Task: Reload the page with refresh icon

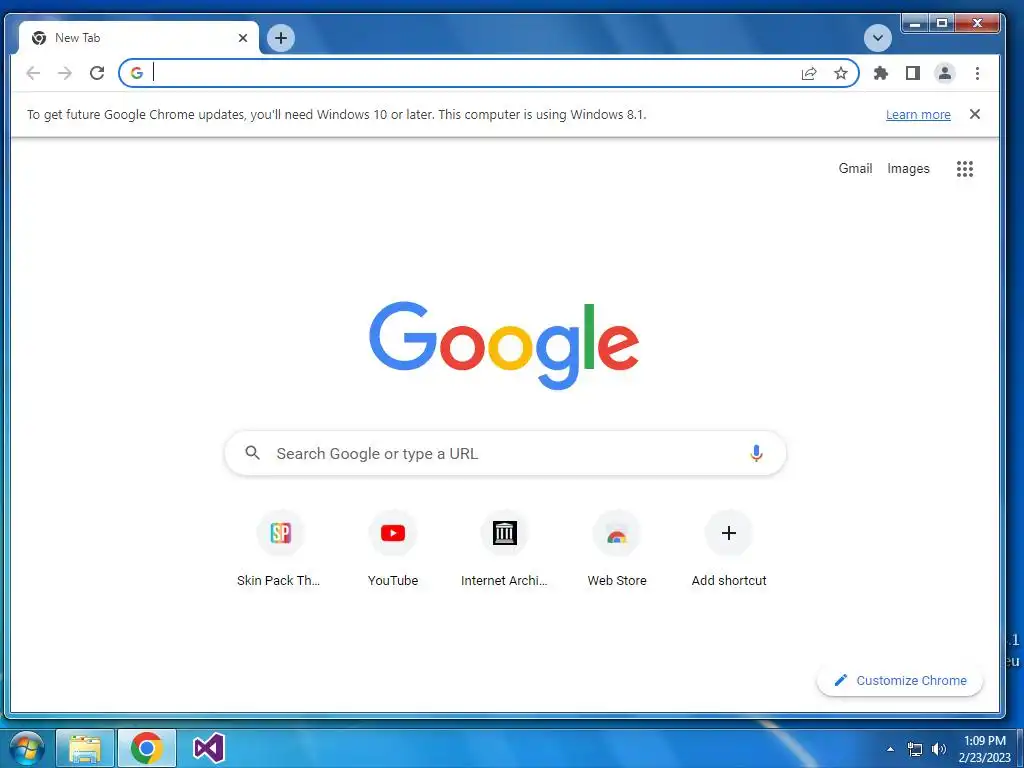Action: (97, 73)
